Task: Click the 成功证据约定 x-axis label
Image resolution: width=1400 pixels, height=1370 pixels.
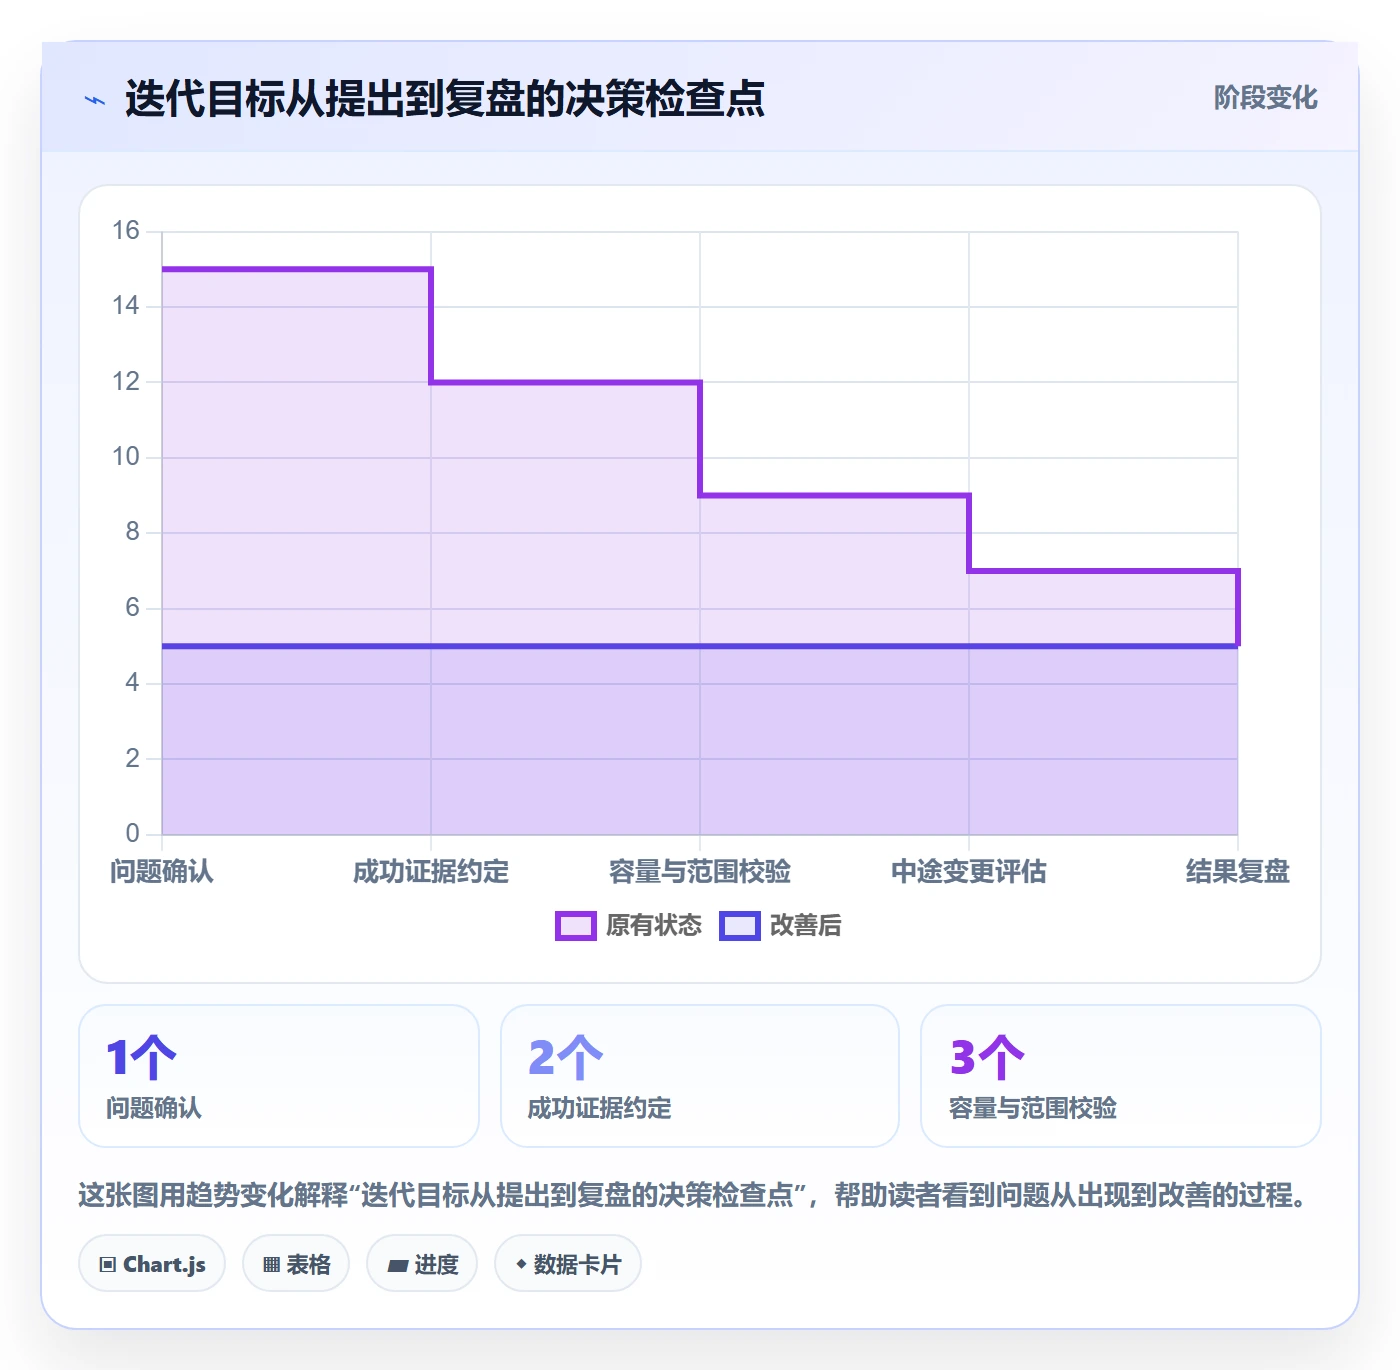Action: point(431,872)
